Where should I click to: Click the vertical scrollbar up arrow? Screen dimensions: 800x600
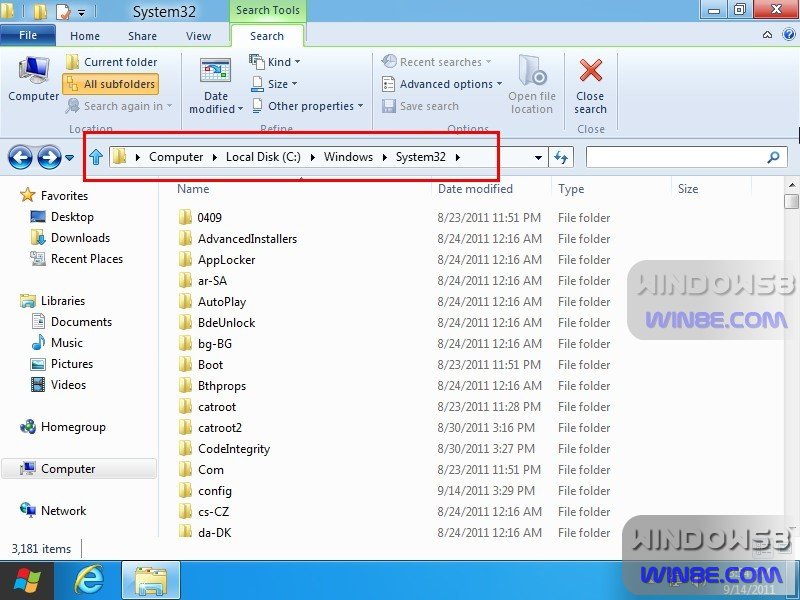(x=792, y=185)
